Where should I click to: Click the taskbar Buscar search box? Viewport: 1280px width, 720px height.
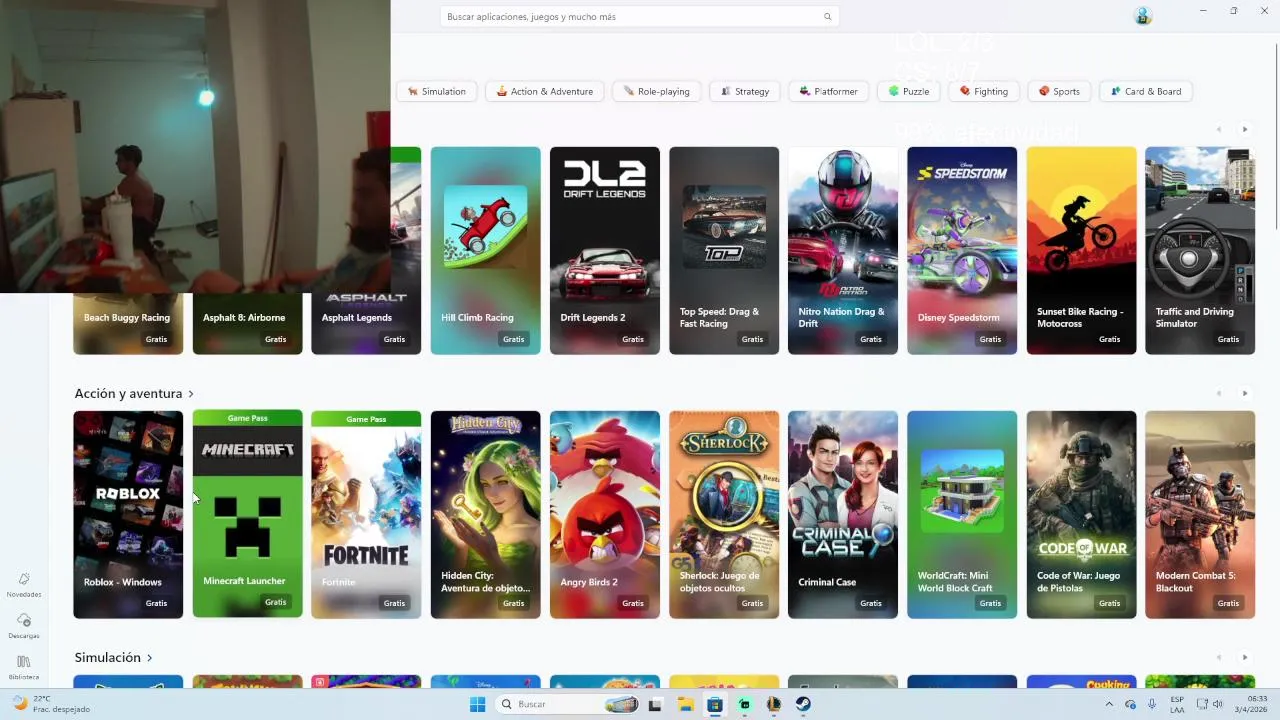[568, 704]
